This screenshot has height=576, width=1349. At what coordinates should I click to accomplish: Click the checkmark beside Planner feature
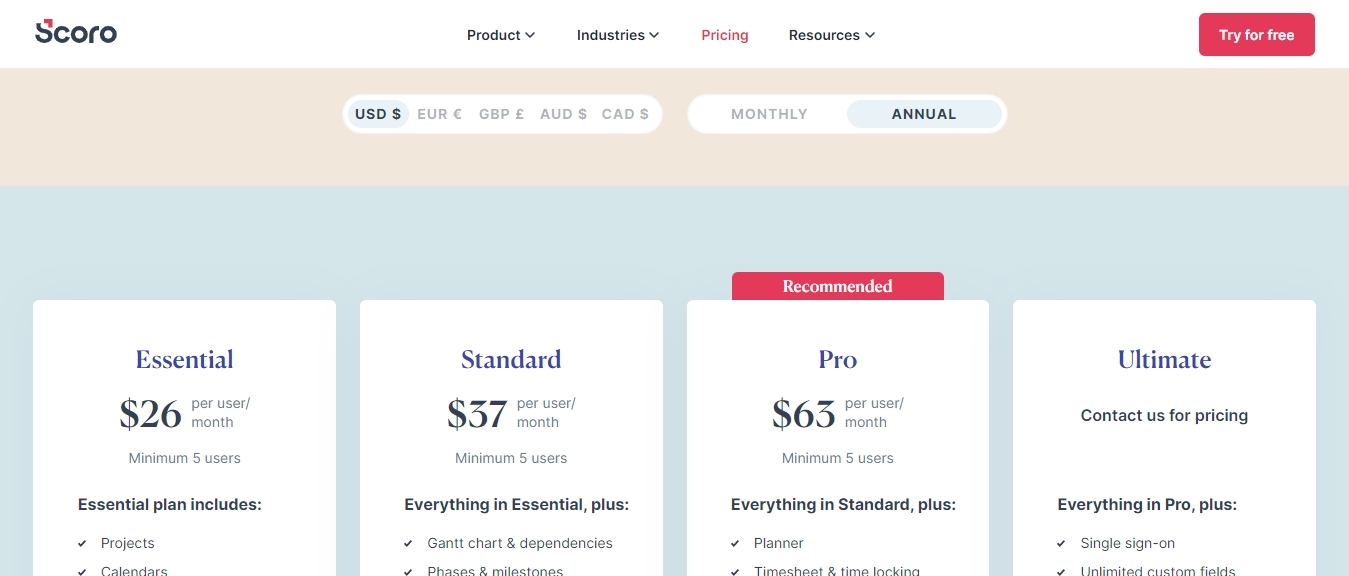coord(735,544)
